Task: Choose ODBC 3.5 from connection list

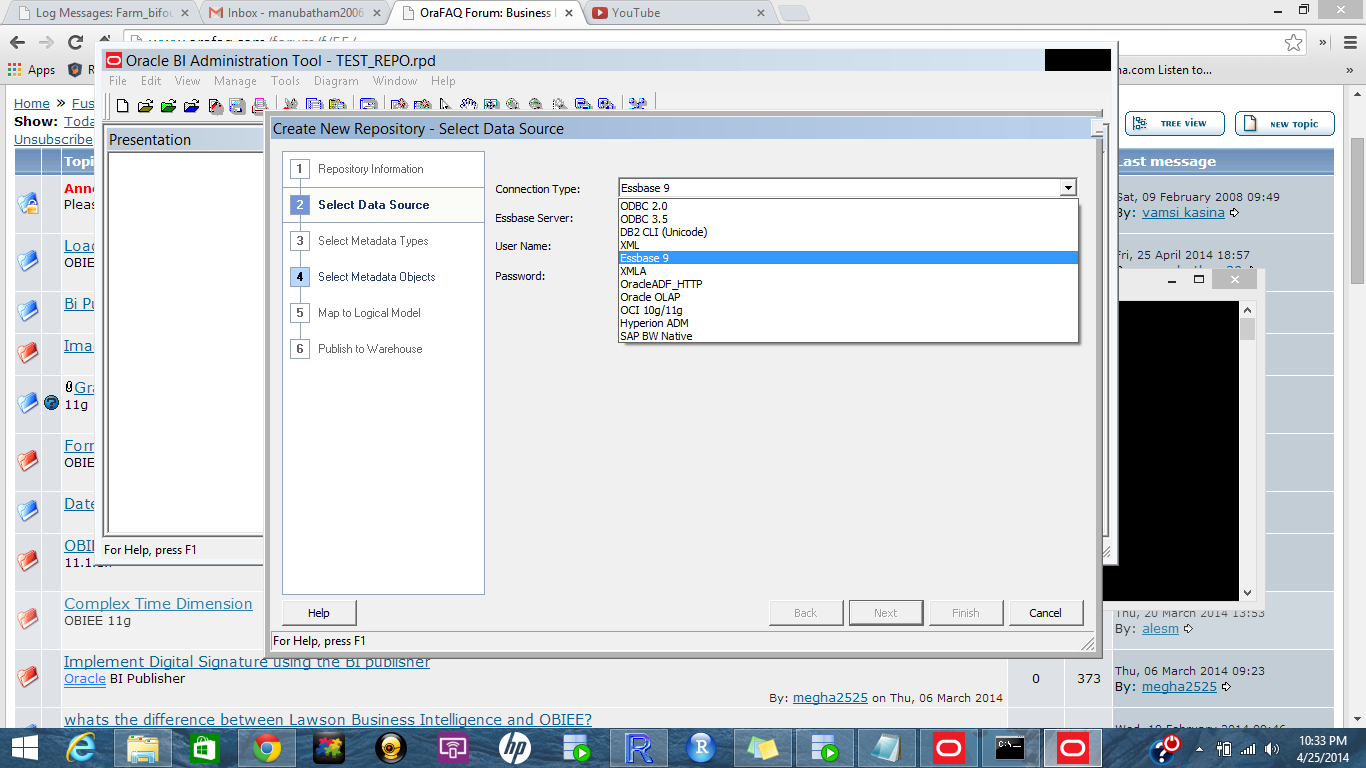Action: pos(848,219)
